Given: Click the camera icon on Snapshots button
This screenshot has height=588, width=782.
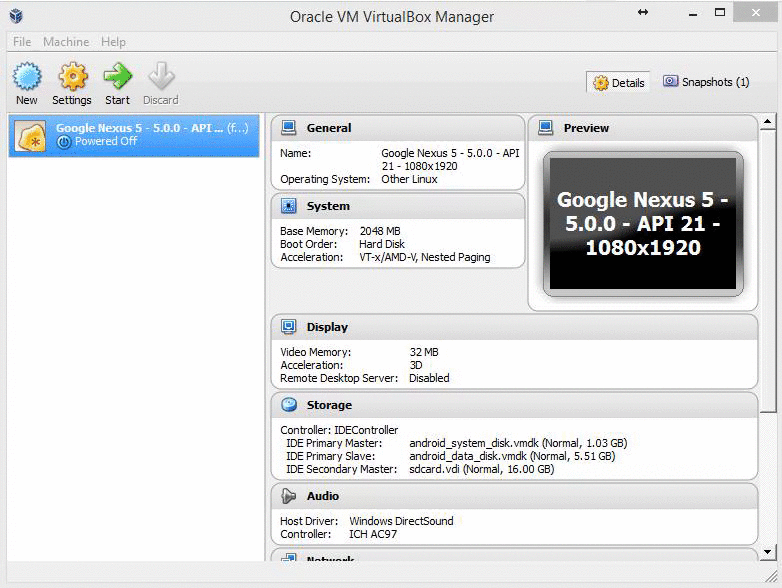Looking at the screenshot, I should pyautogui.click(x=670, y=81).
